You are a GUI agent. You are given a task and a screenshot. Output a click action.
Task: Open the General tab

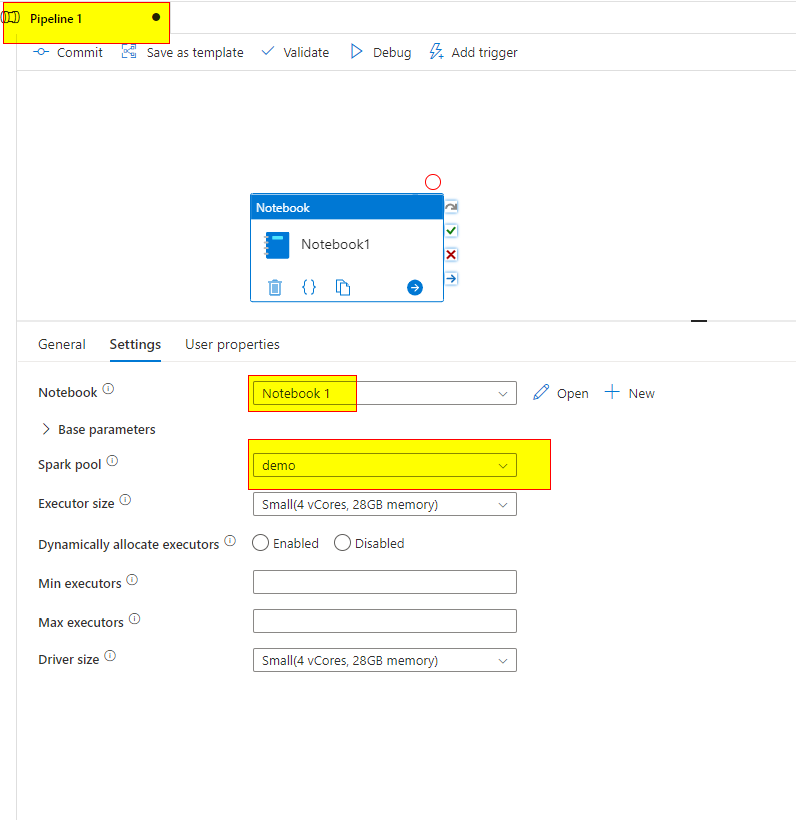click(62, 344)
